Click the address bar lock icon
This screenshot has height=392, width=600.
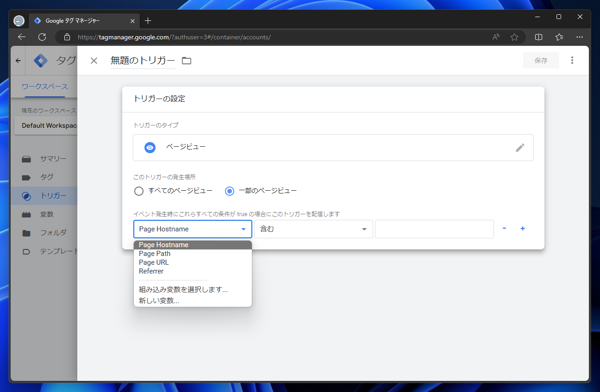click(x=67, y=37)
